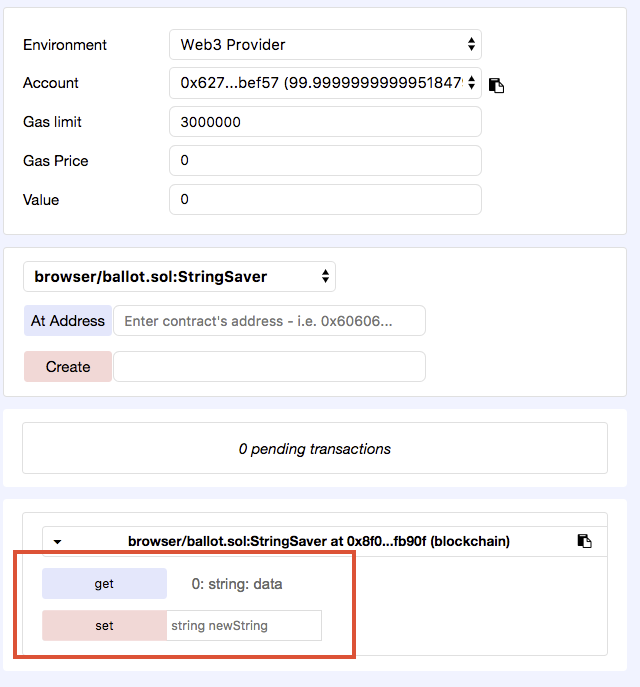Click the contract address input box
Screen dimensions: 640x687
point(269,321)
